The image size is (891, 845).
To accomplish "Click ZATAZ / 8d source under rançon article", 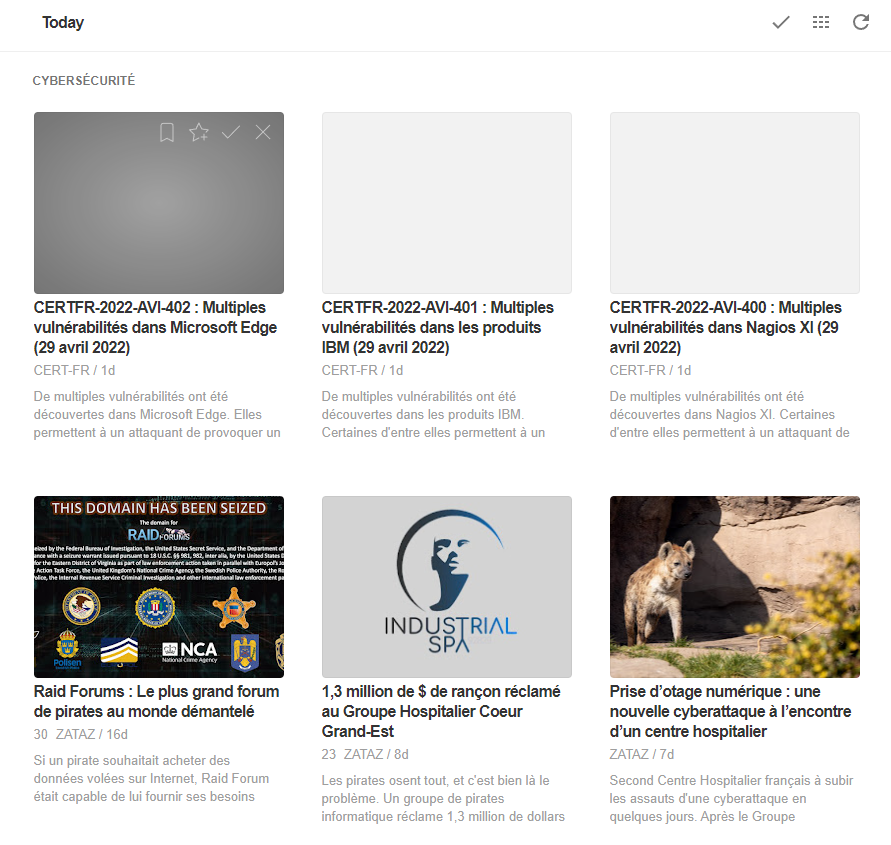I will 376,754.
